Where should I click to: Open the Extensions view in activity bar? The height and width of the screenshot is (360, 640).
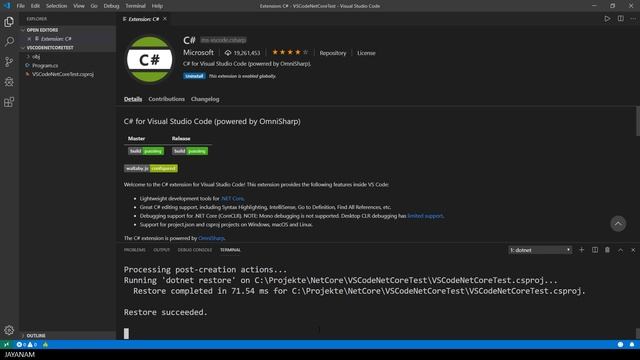pyautogui.click(x=9, y=102)
